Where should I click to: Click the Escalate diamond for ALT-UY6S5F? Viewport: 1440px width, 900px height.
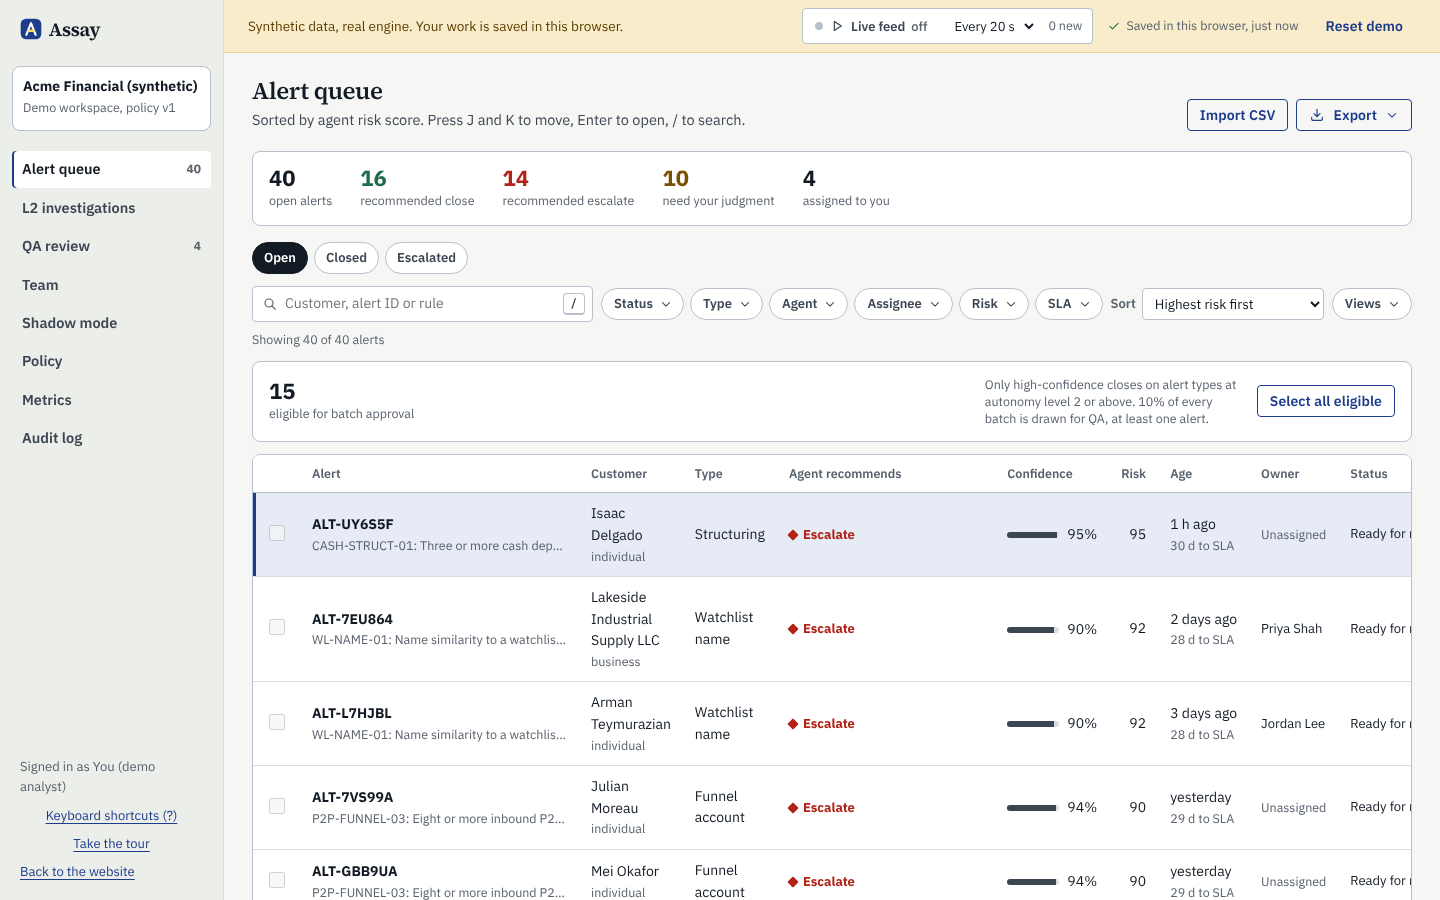[x=793, y=535]
